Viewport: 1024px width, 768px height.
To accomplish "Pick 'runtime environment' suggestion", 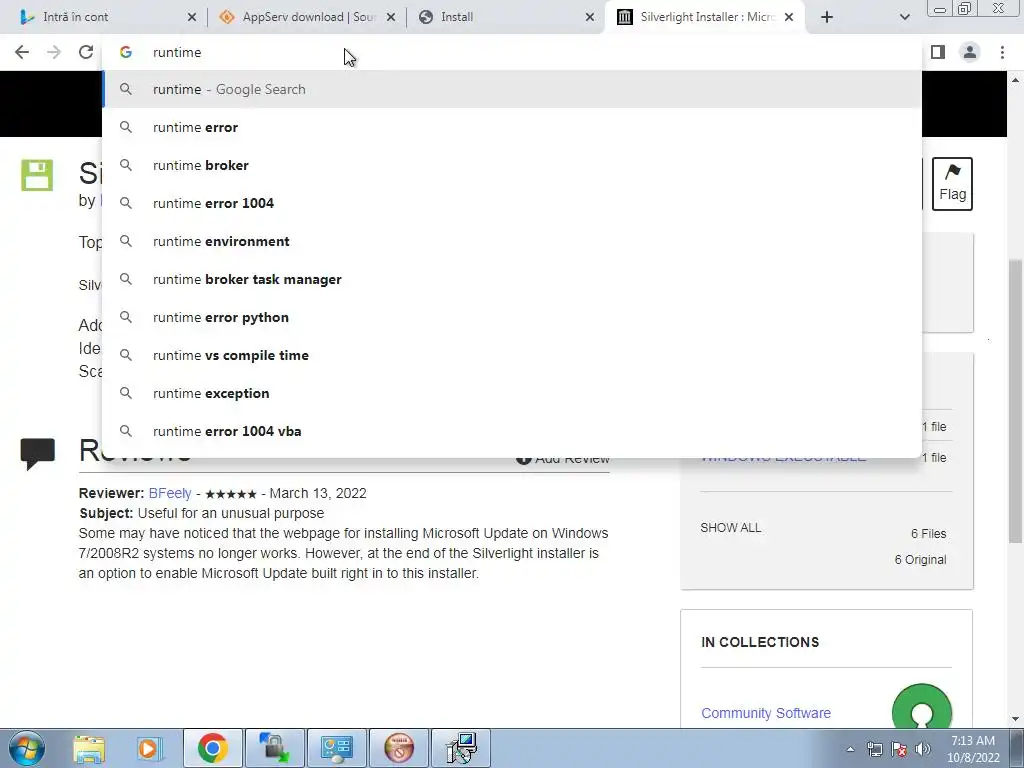I will 512,241.
